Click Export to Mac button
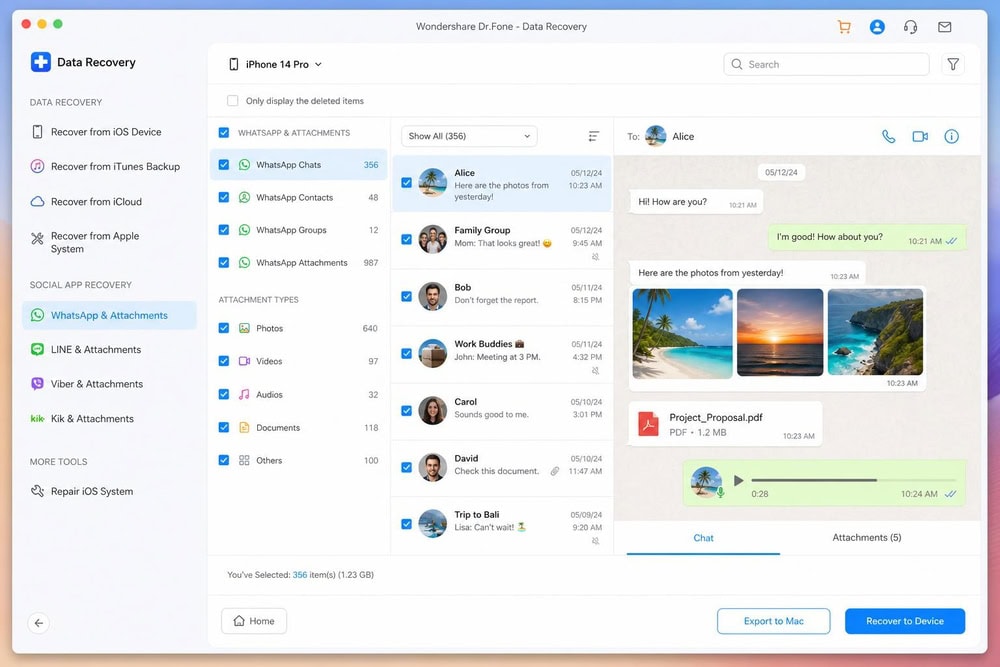 click(774, 621)
